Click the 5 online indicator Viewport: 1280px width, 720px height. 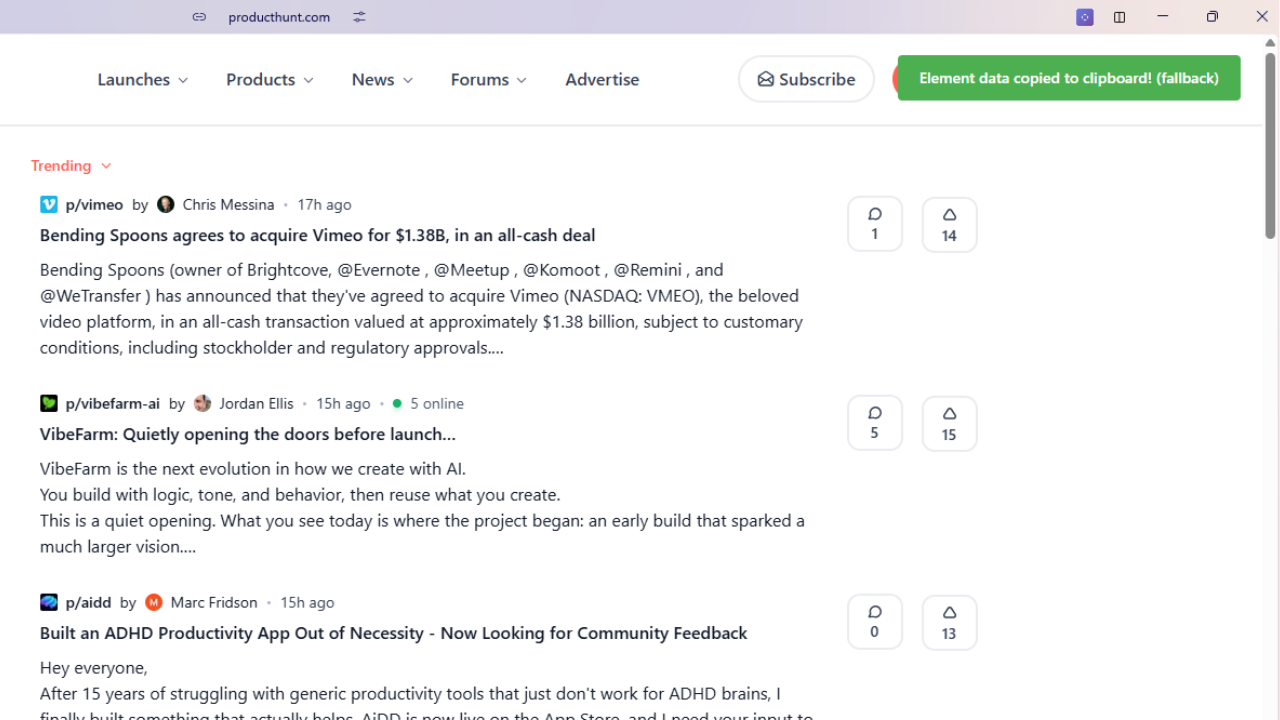point(428,403)
